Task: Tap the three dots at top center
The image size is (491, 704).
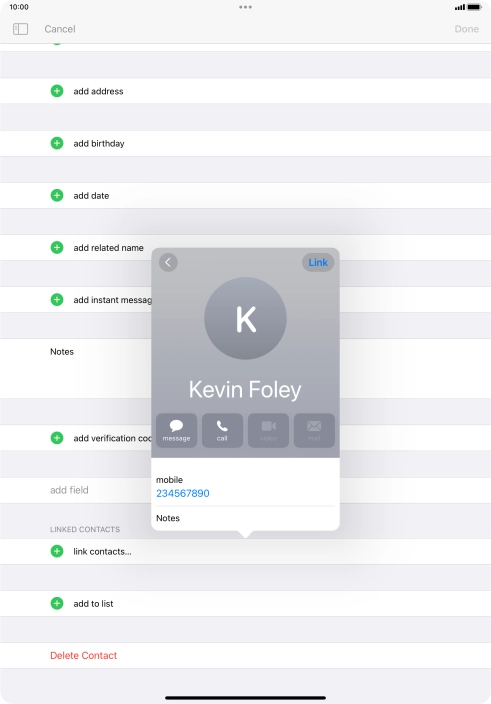Action: [246, 7]
